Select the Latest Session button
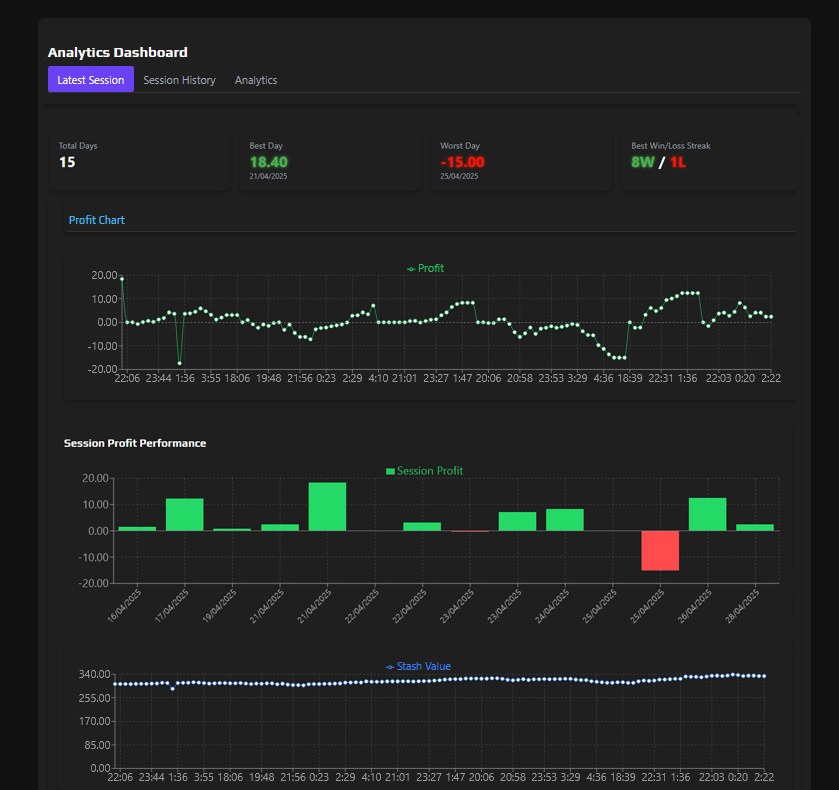Image resolution: width=839 pixels, height=790 pixels. [90, 80]
